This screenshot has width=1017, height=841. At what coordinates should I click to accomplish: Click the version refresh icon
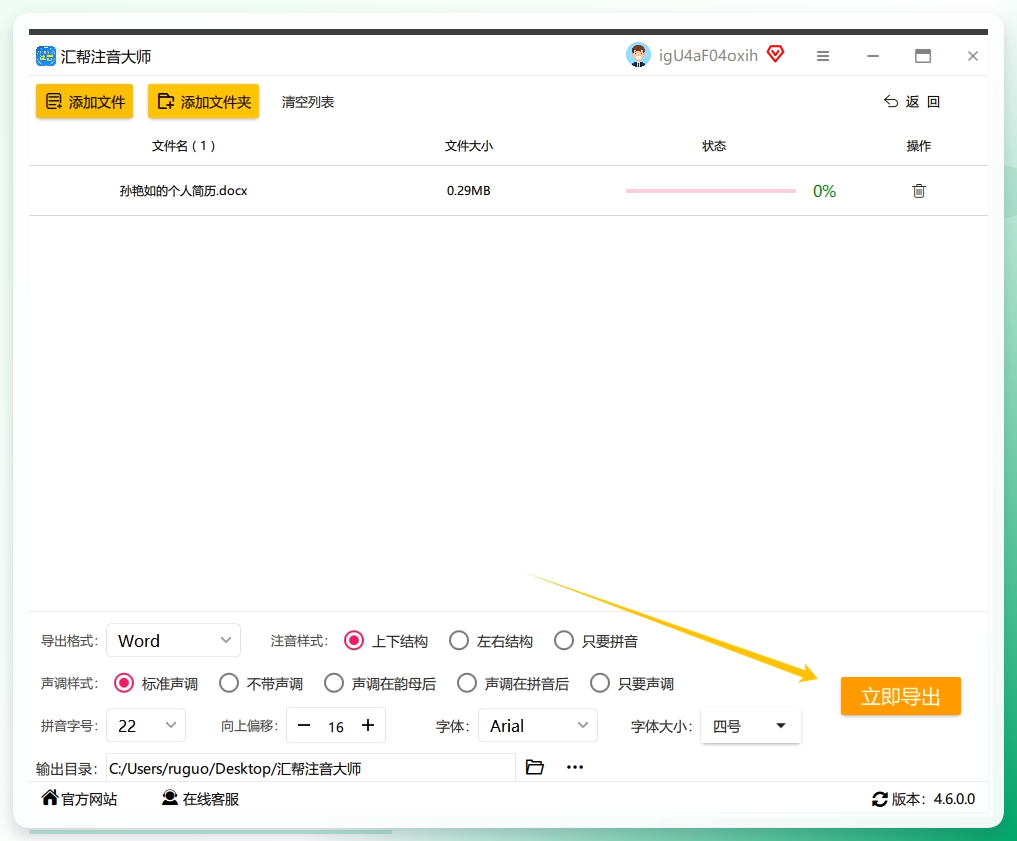coord(879,800)
